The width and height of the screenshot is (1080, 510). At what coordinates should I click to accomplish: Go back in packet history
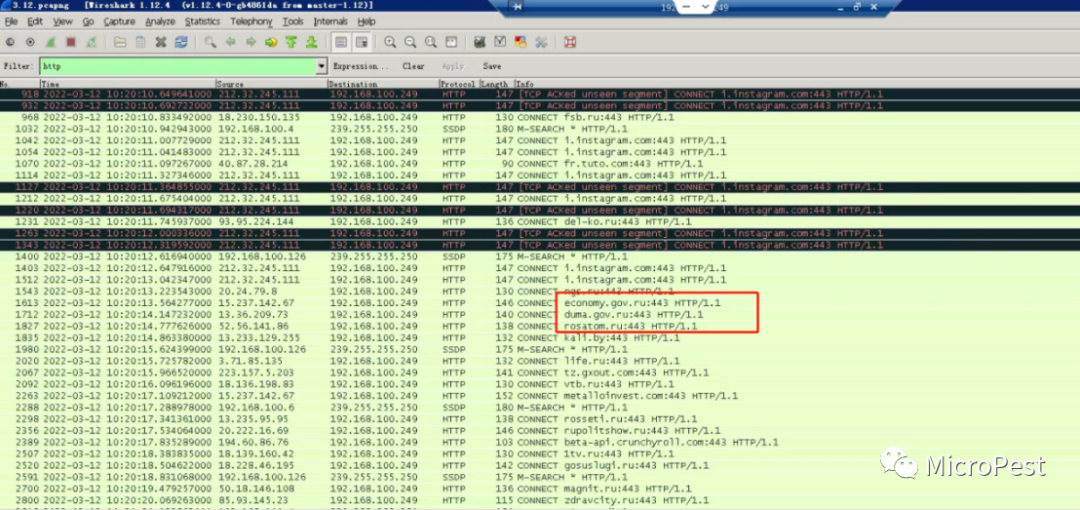231,43
